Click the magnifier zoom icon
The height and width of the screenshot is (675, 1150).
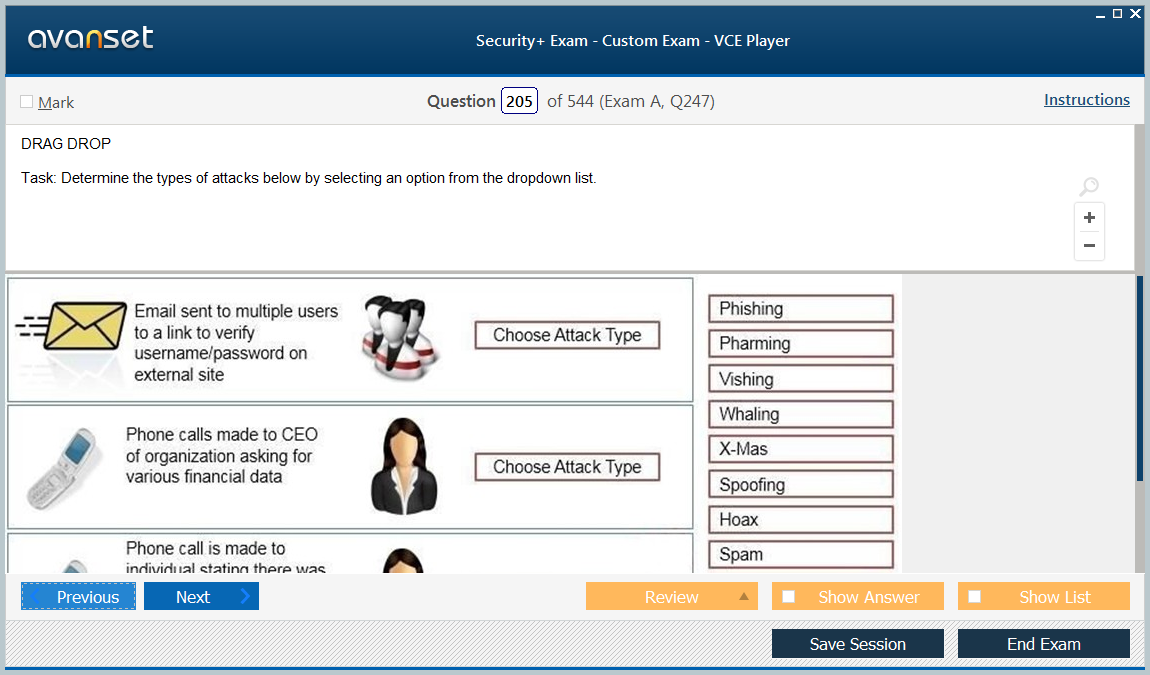[1088, 186]
